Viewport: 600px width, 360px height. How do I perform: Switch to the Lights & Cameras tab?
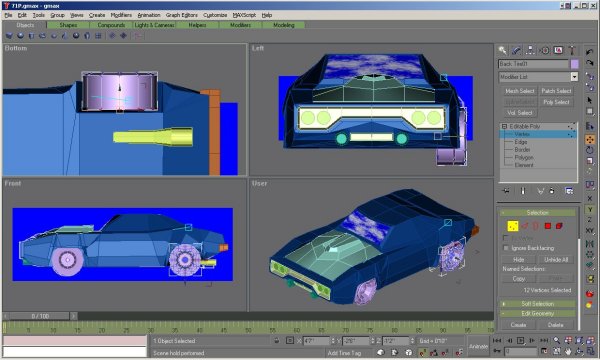click(x=155, y=25)
